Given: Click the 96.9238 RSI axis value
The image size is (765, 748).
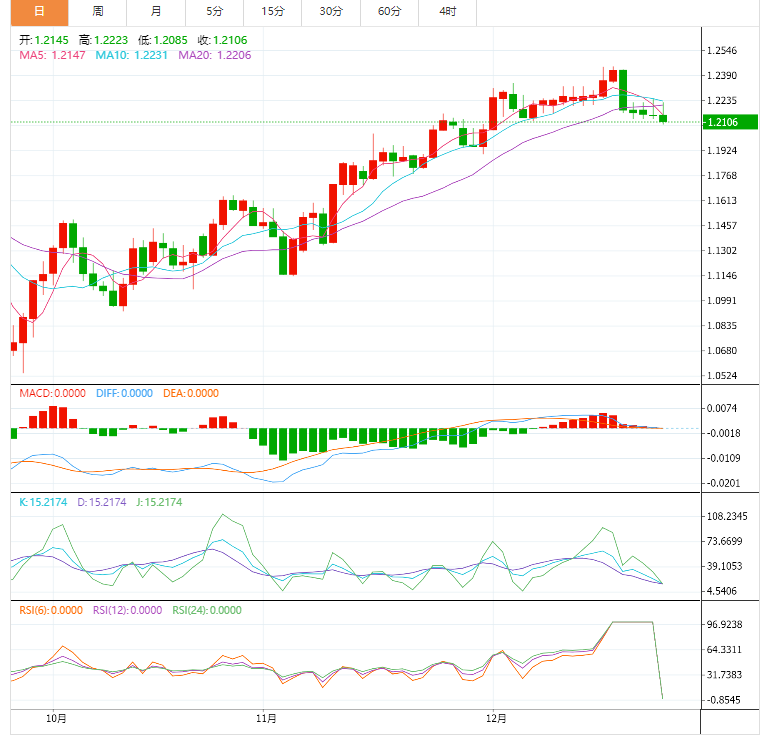Looking at the screenshot, I should 725,625.
